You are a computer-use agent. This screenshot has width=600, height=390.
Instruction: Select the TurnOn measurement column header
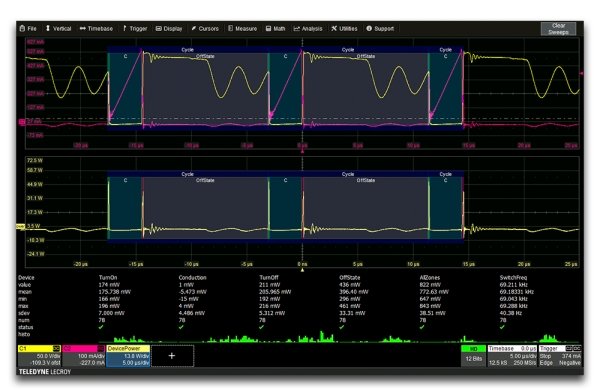pos(108,277)
